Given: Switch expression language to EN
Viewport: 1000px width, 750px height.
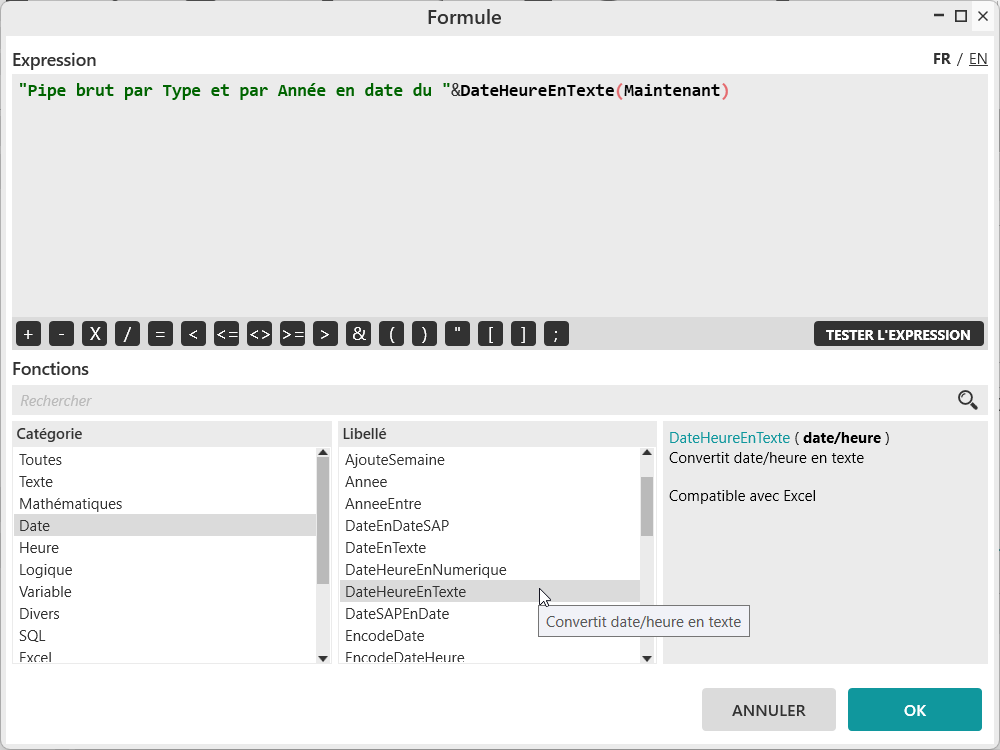Looking at the screenshot, I should click(x=977, y=59).
